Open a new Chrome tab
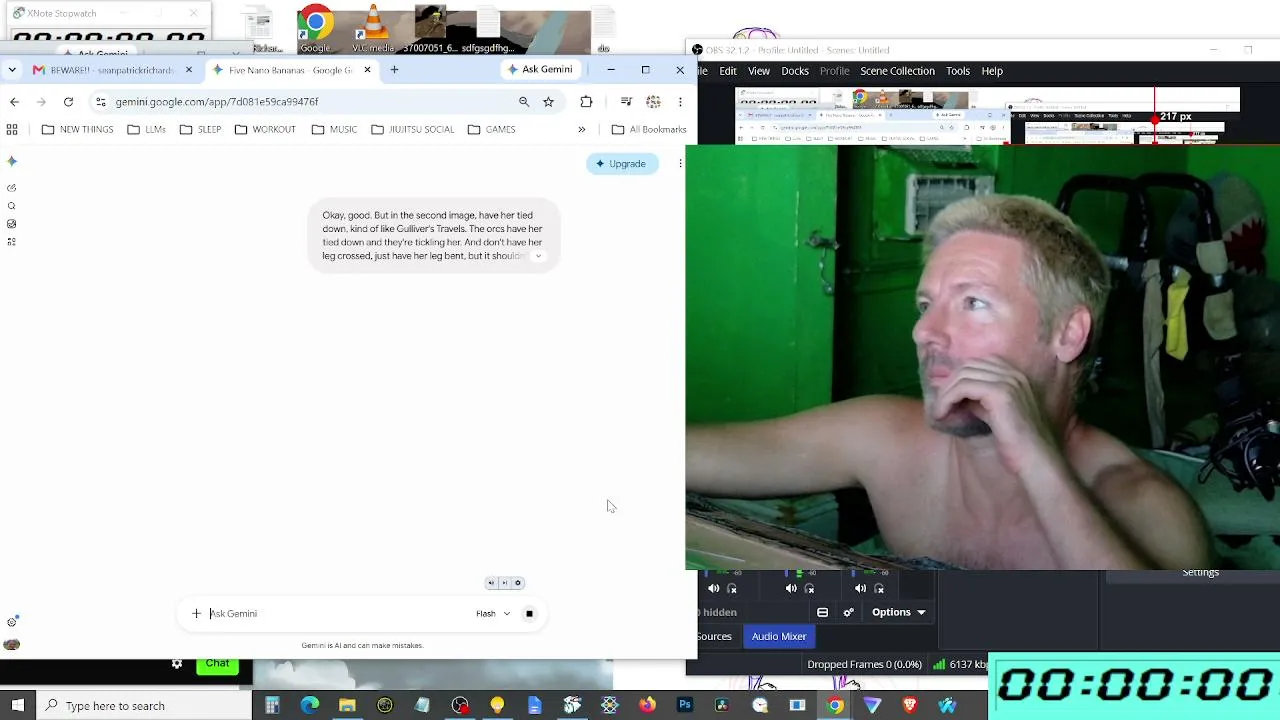Screen dimensions: 1280x720 click(x=394, y=70)
